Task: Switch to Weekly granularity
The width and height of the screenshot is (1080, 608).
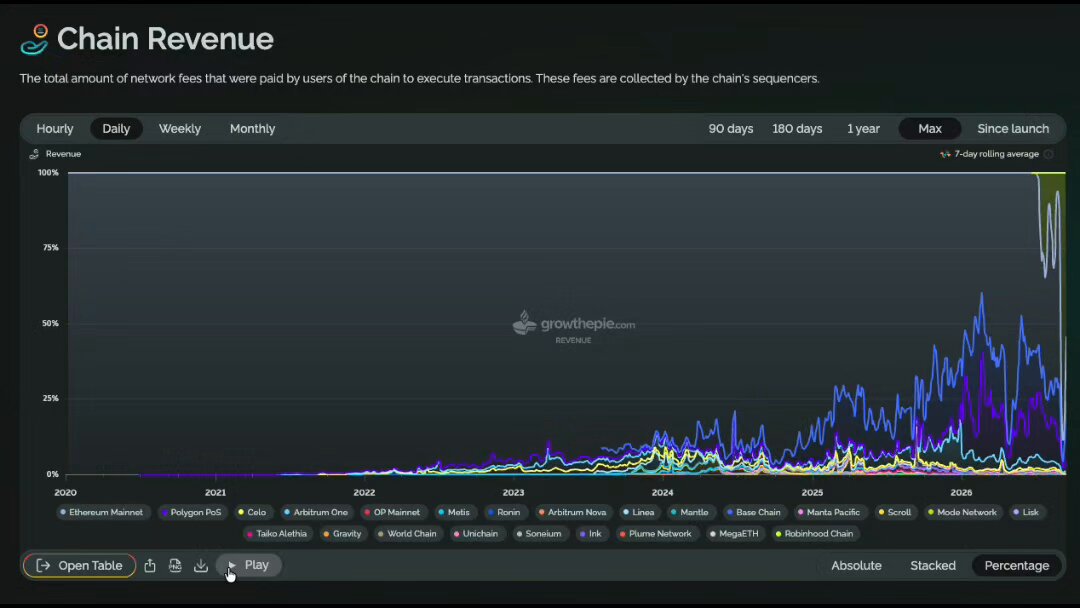Action: coord(180,129)
